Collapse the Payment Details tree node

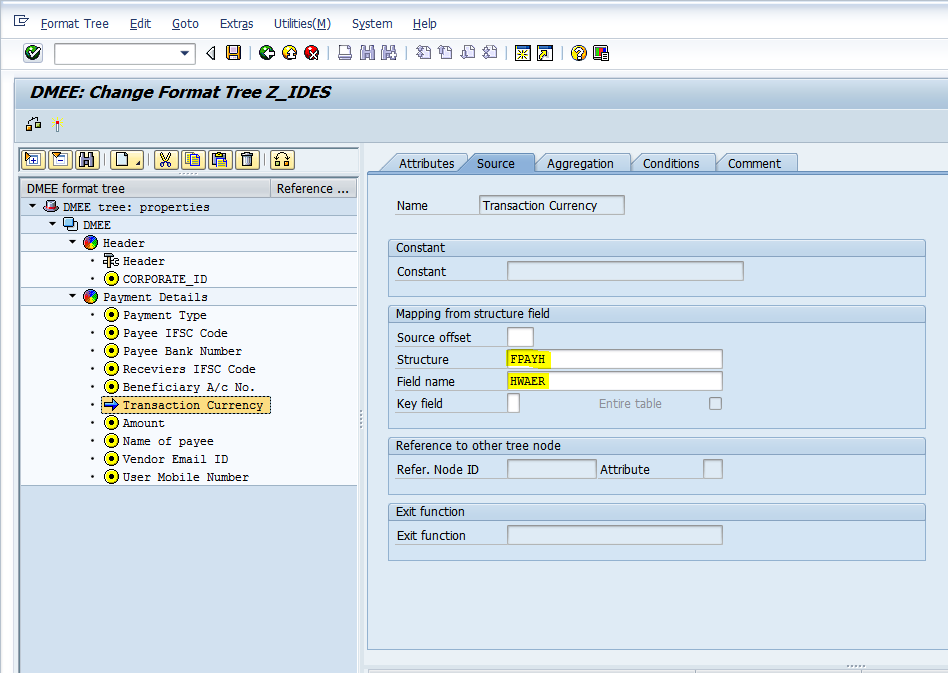[72, 296]
